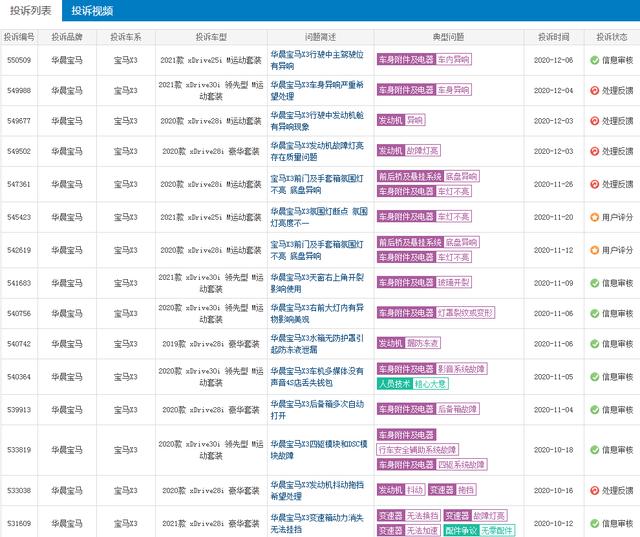Click green check icon for complaint 533819
Viewport: 640px width, 537px height.
click(x=594, y=450)
